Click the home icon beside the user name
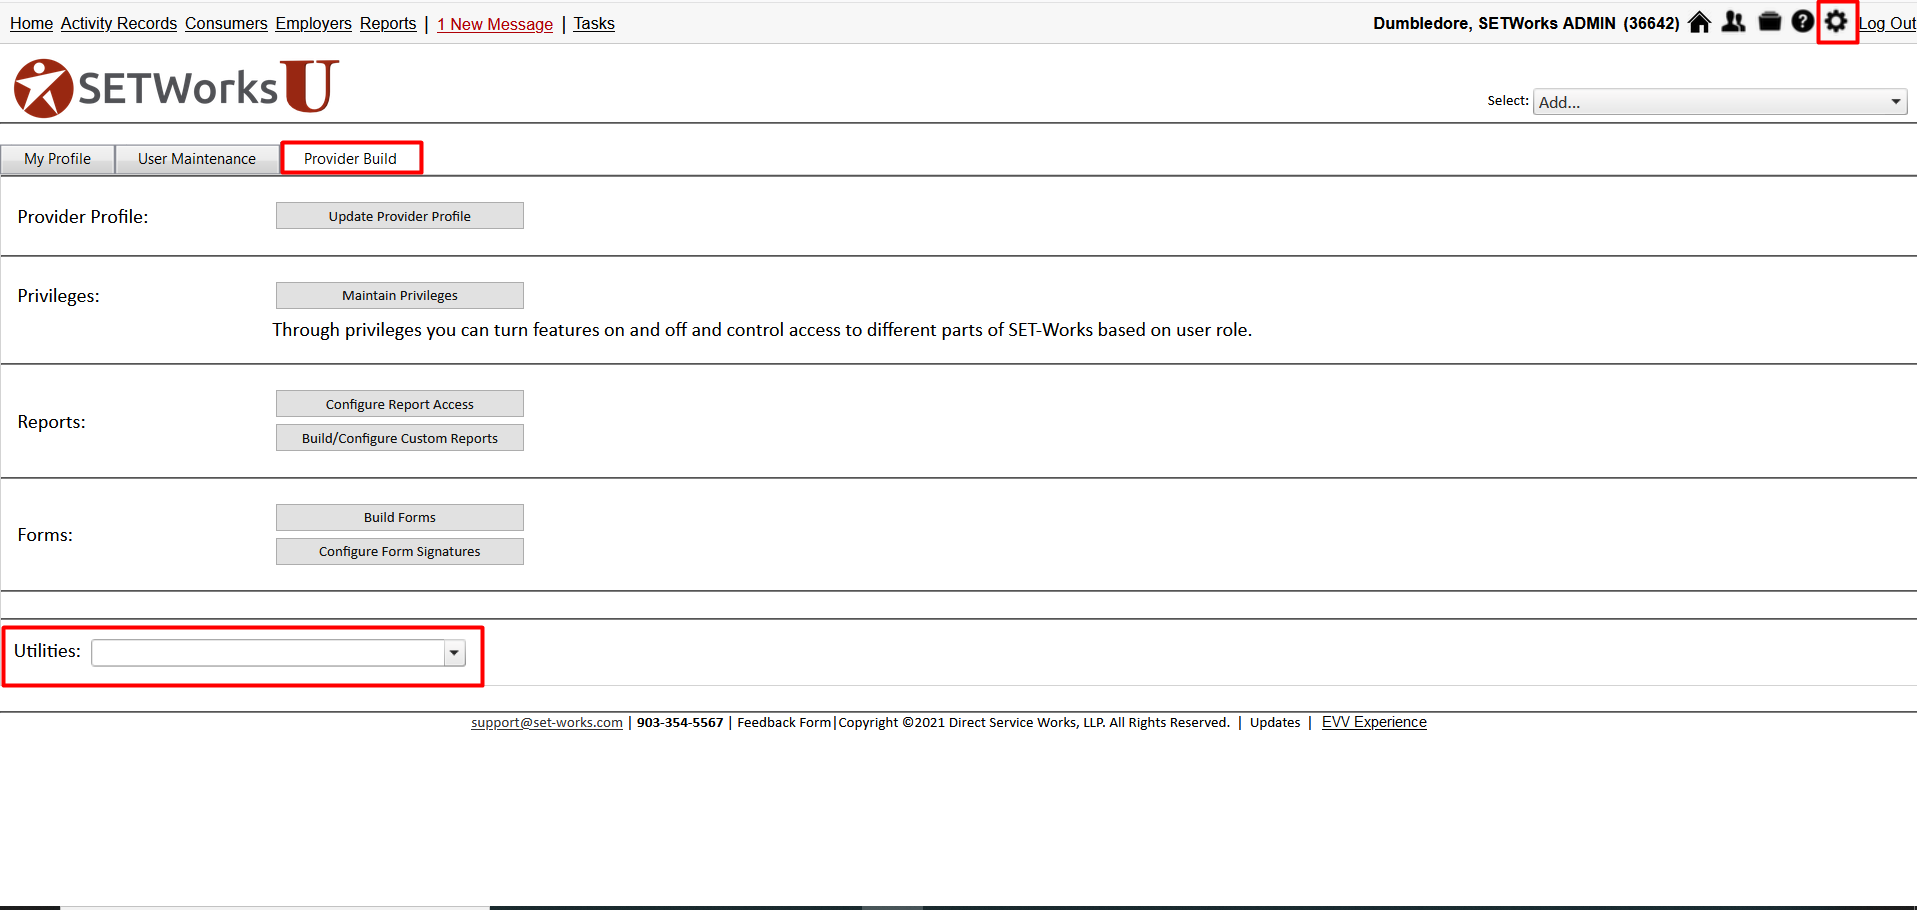Image resolution: width=1917 pixels, height=910 pixels. pyautogui.click(x=1699, y=22)
